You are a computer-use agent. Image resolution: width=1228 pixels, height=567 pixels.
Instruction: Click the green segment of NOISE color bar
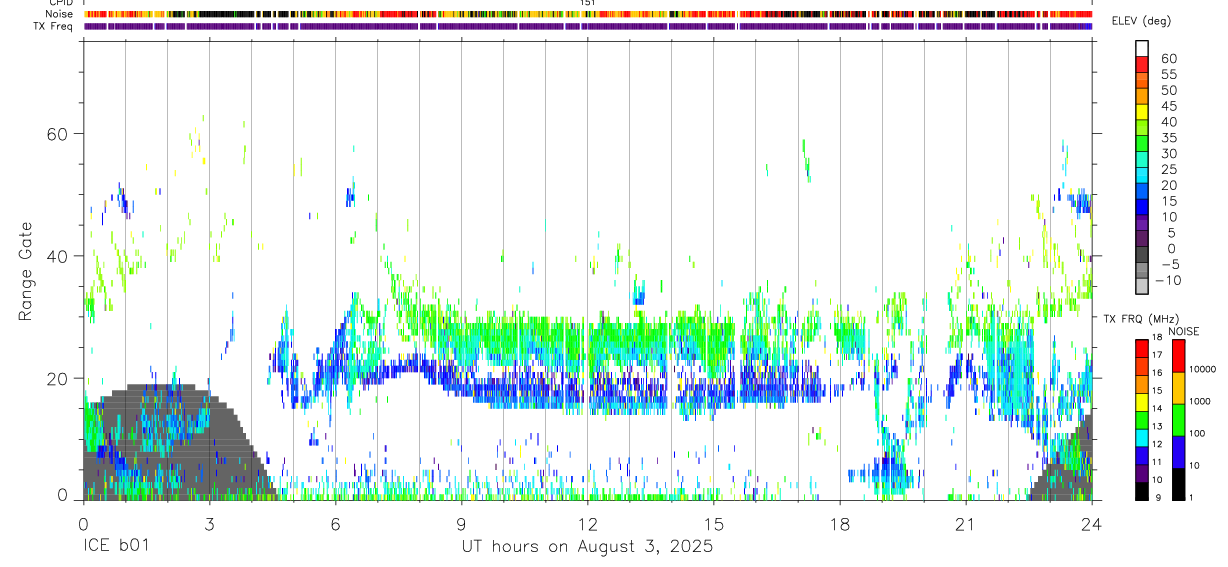1177,420
